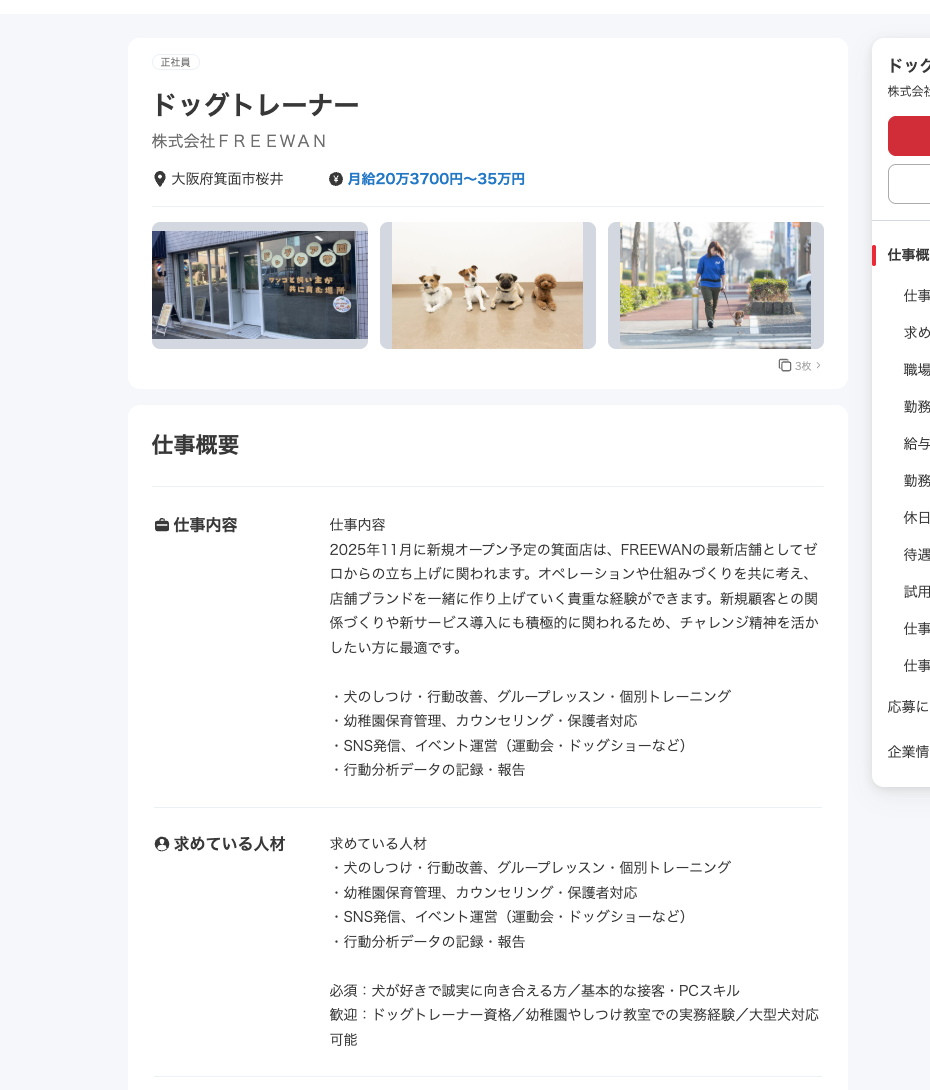Viewport: 930px width, 1090px height.
Task: Open the 企業情報 section from sidebar
Action: [908, 751]
